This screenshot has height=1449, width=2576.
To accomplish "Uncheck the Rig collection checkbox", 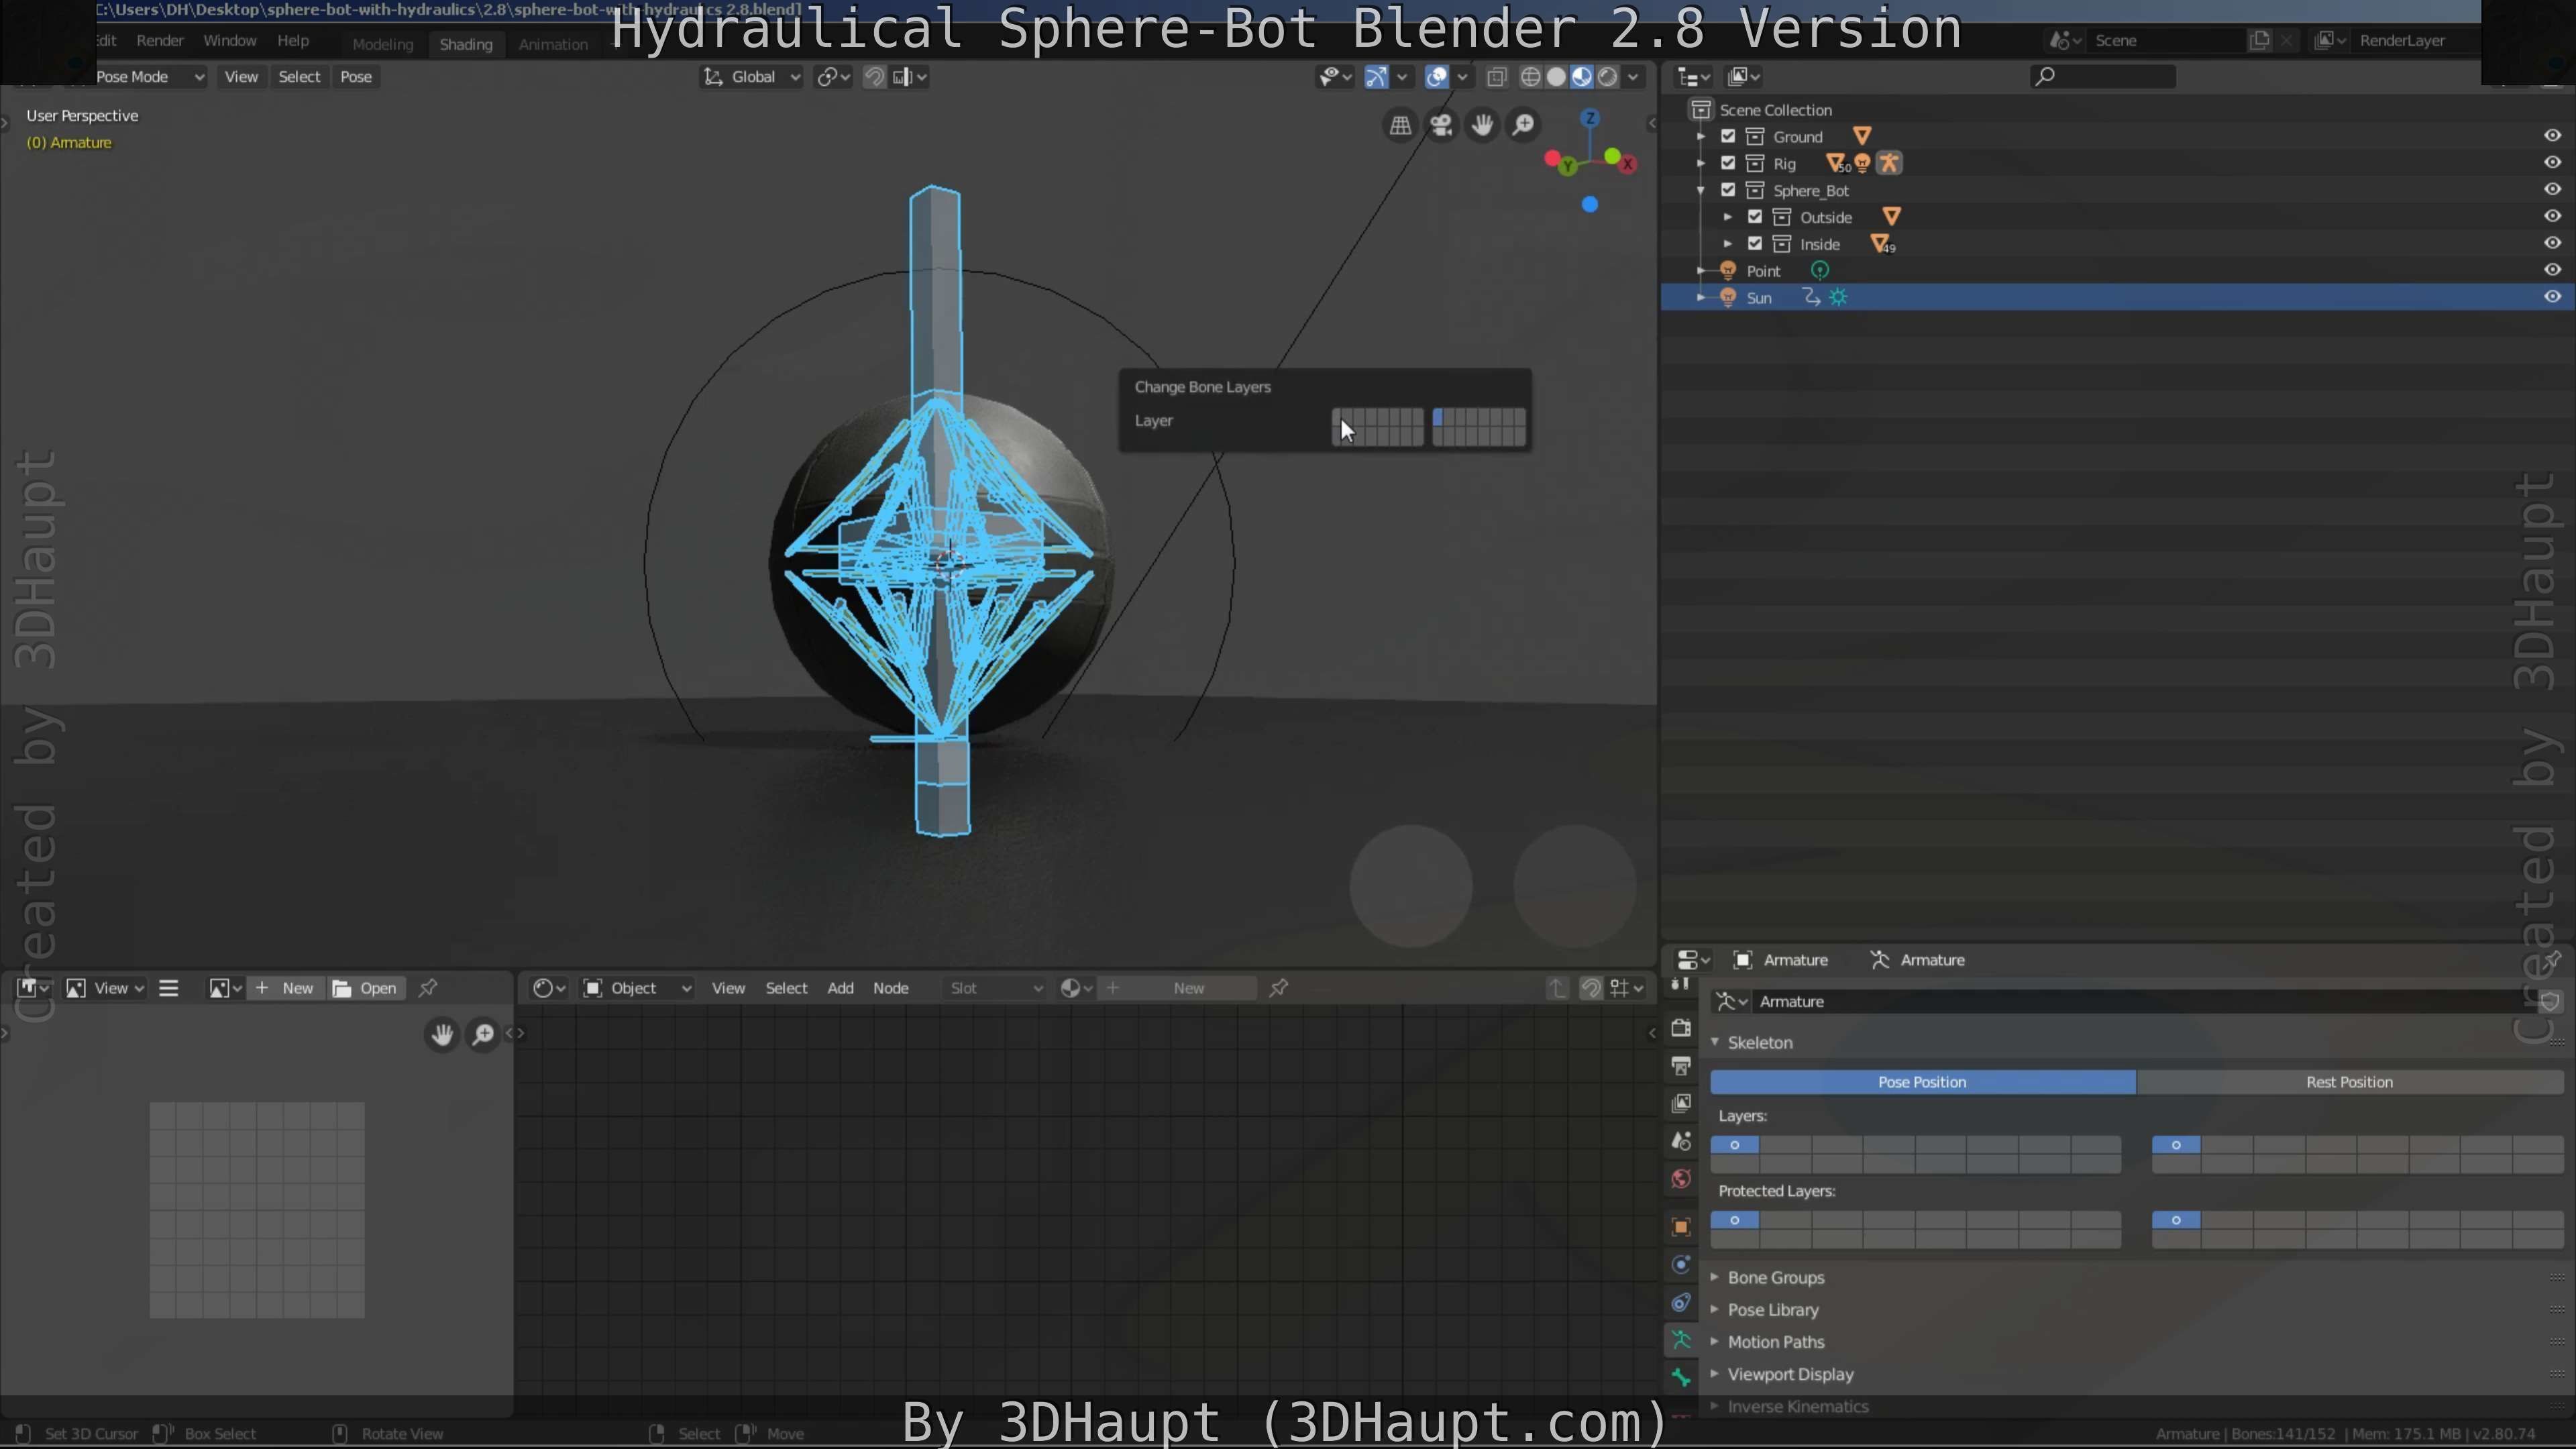I will 1728,163.
